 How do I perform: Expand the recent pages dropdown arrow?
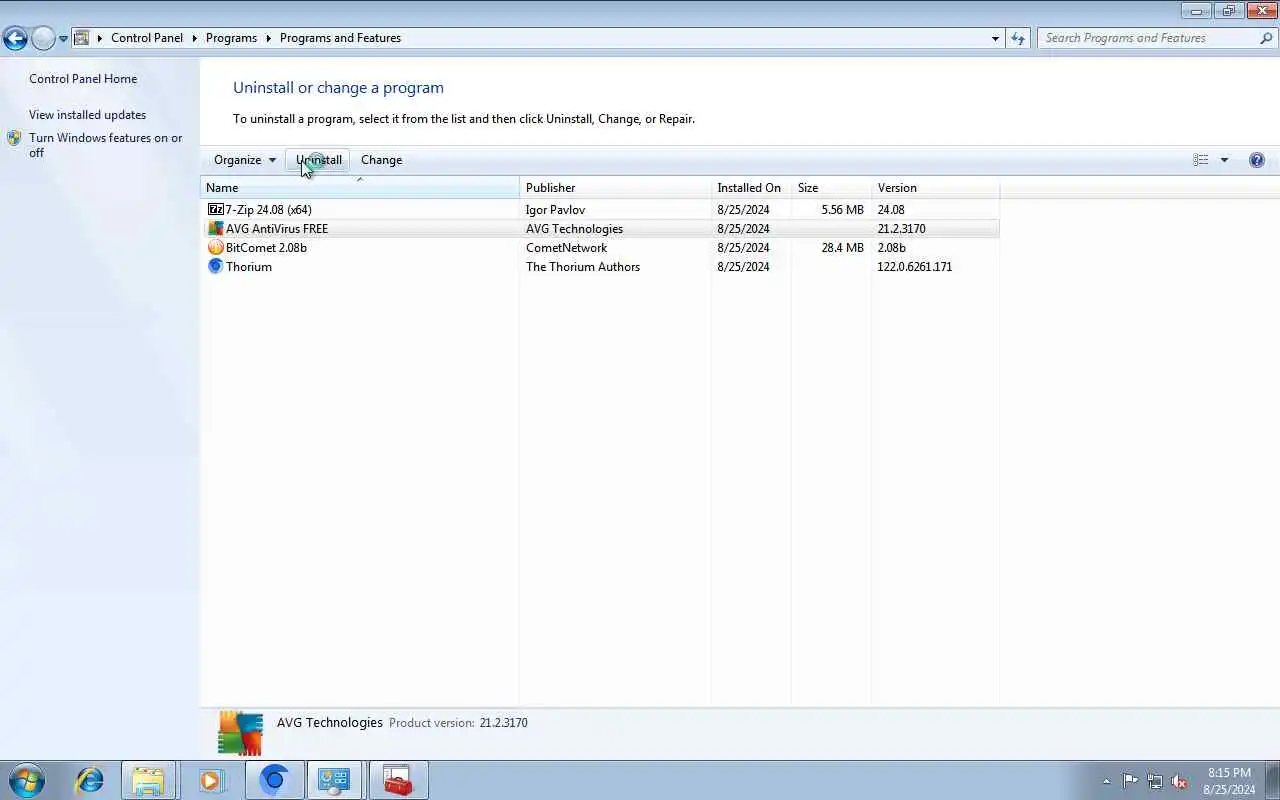[x=63, y=38]
